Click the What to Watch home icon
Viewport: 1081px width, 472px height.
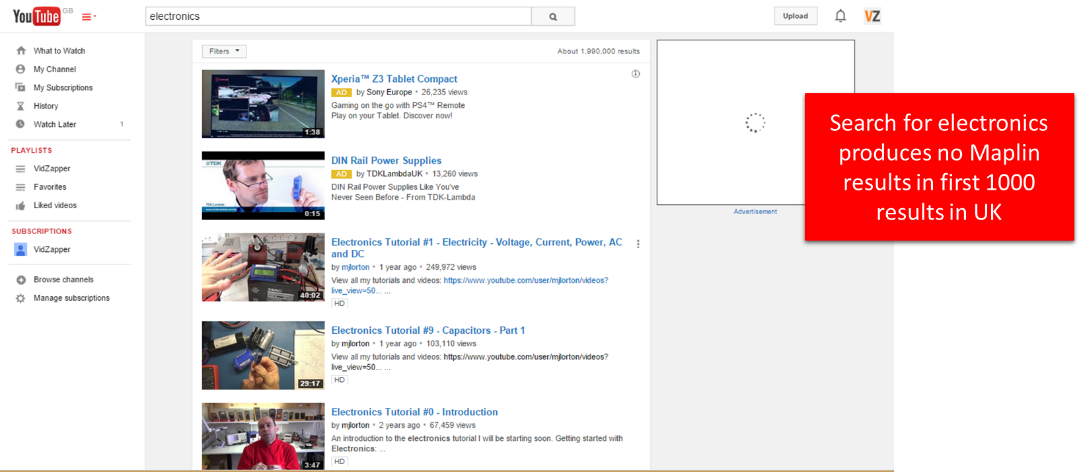(21, 51)
